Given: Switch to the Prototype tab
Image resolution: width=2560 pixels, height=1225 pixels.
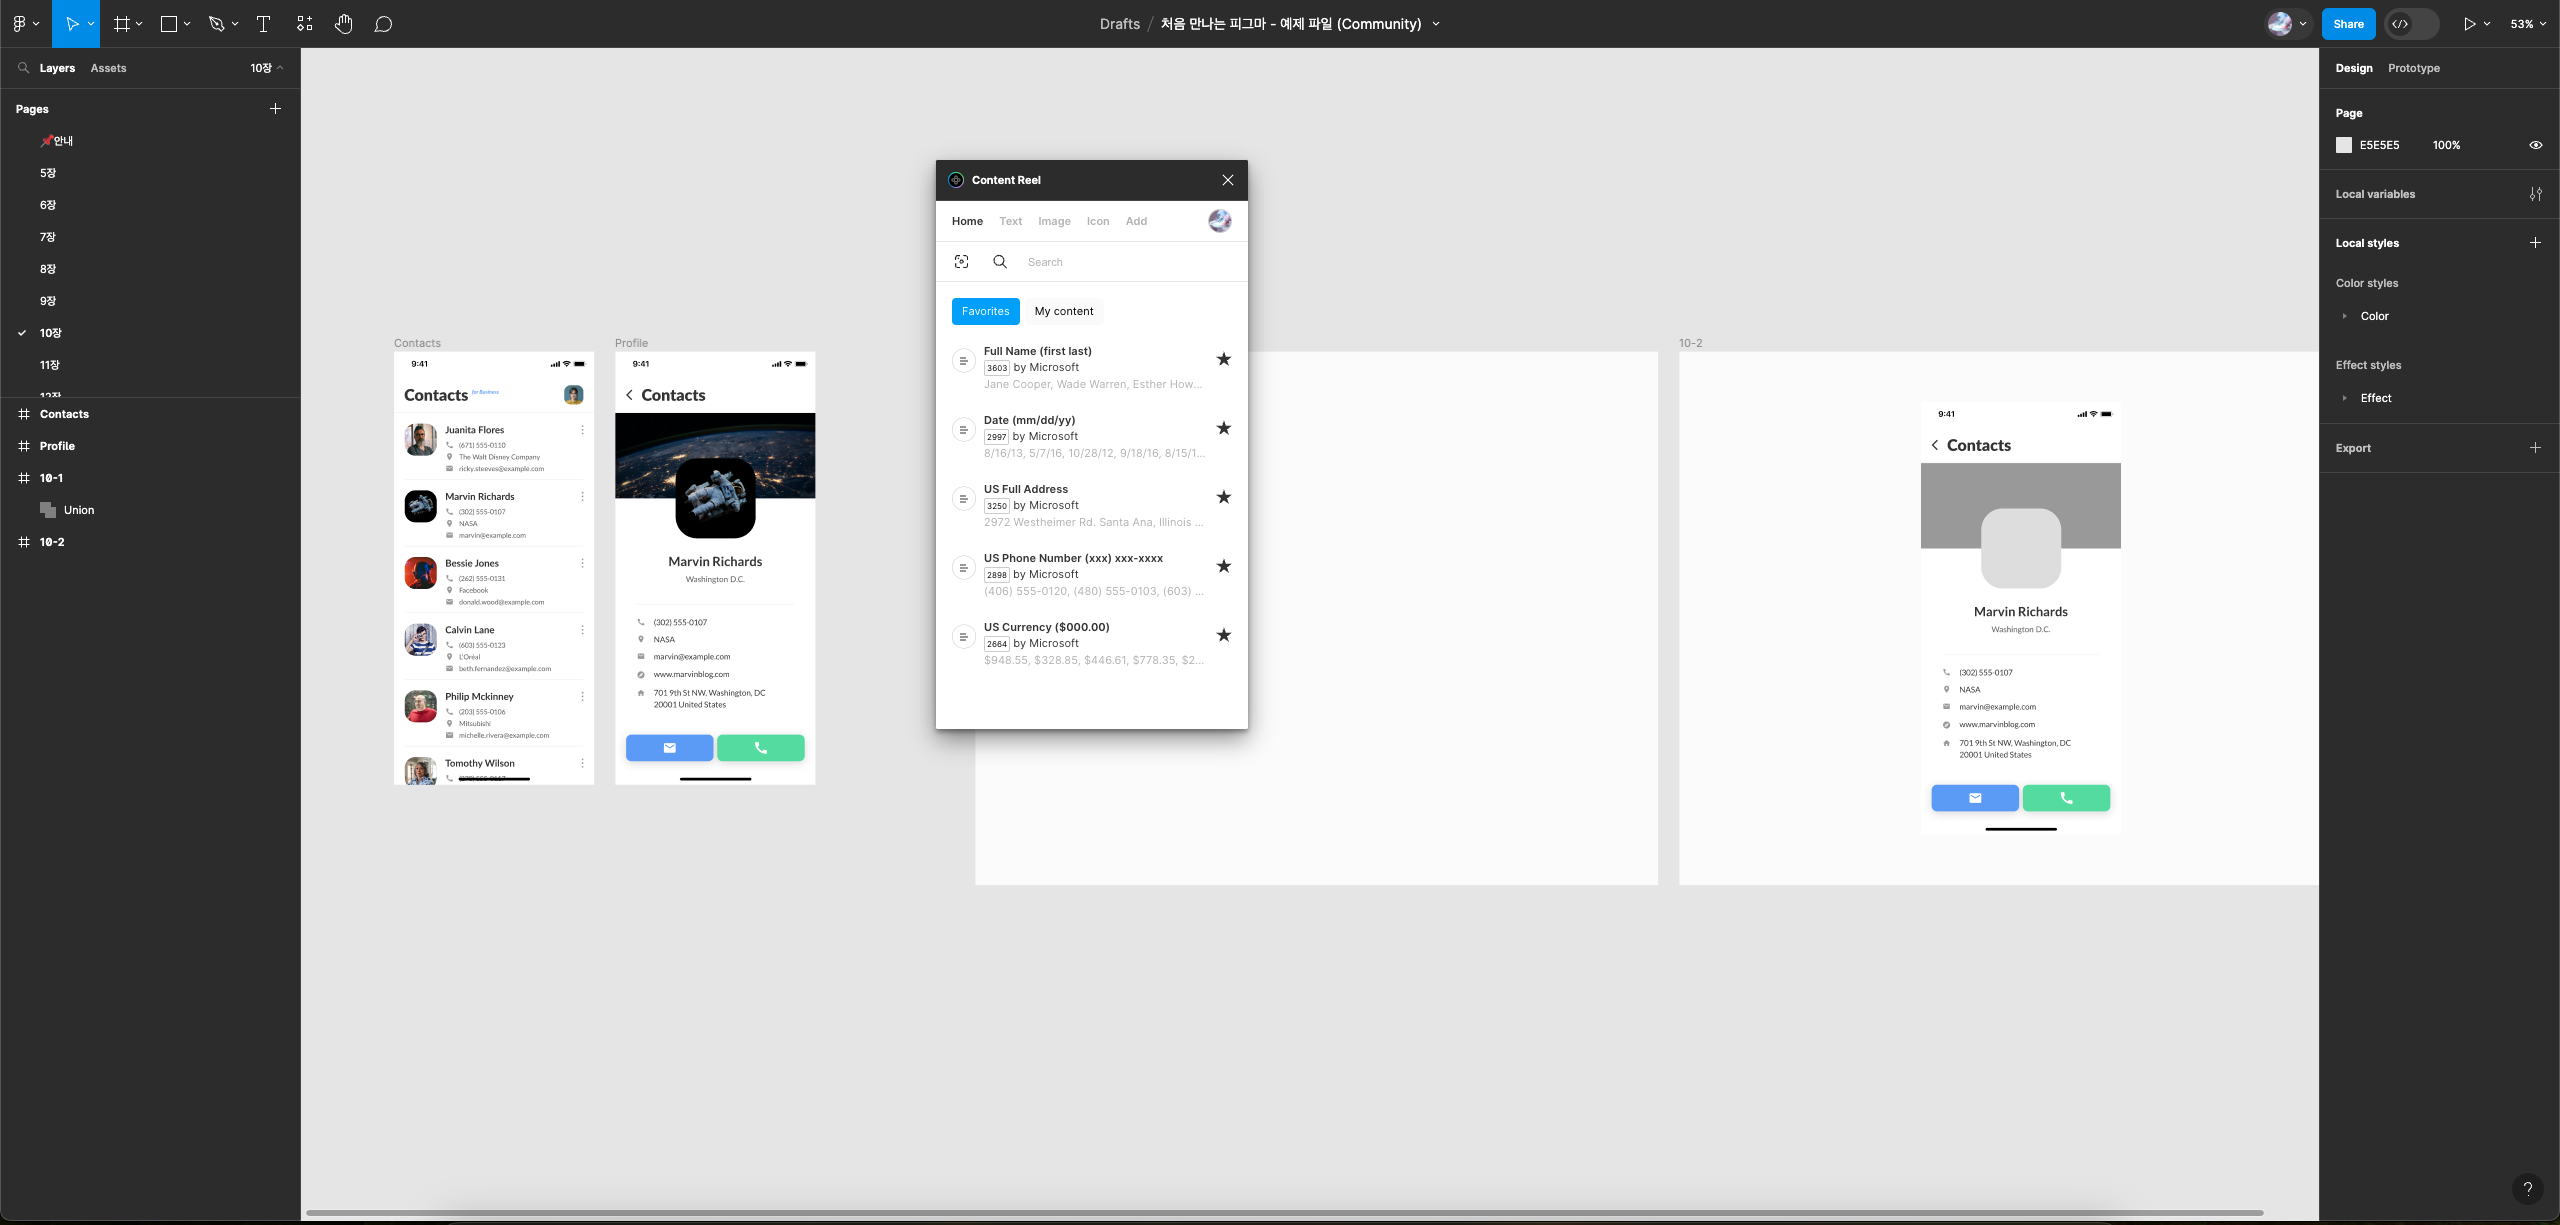Looking at the screenshot, I should 2413,68.
